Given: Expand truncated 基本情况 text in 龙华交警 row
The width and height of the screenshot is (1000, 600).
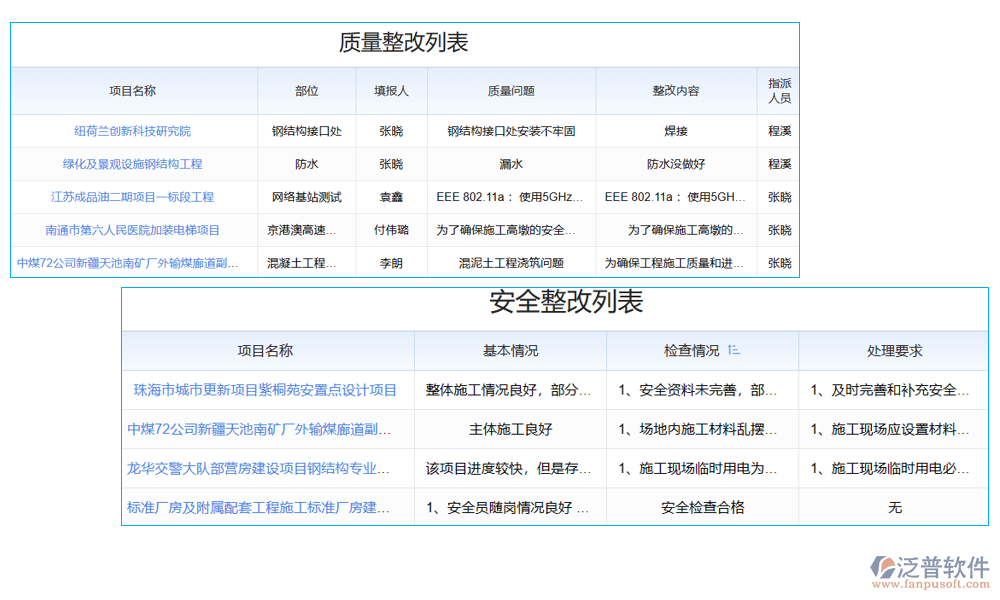Looking at the screenshot, I should 510,468.
